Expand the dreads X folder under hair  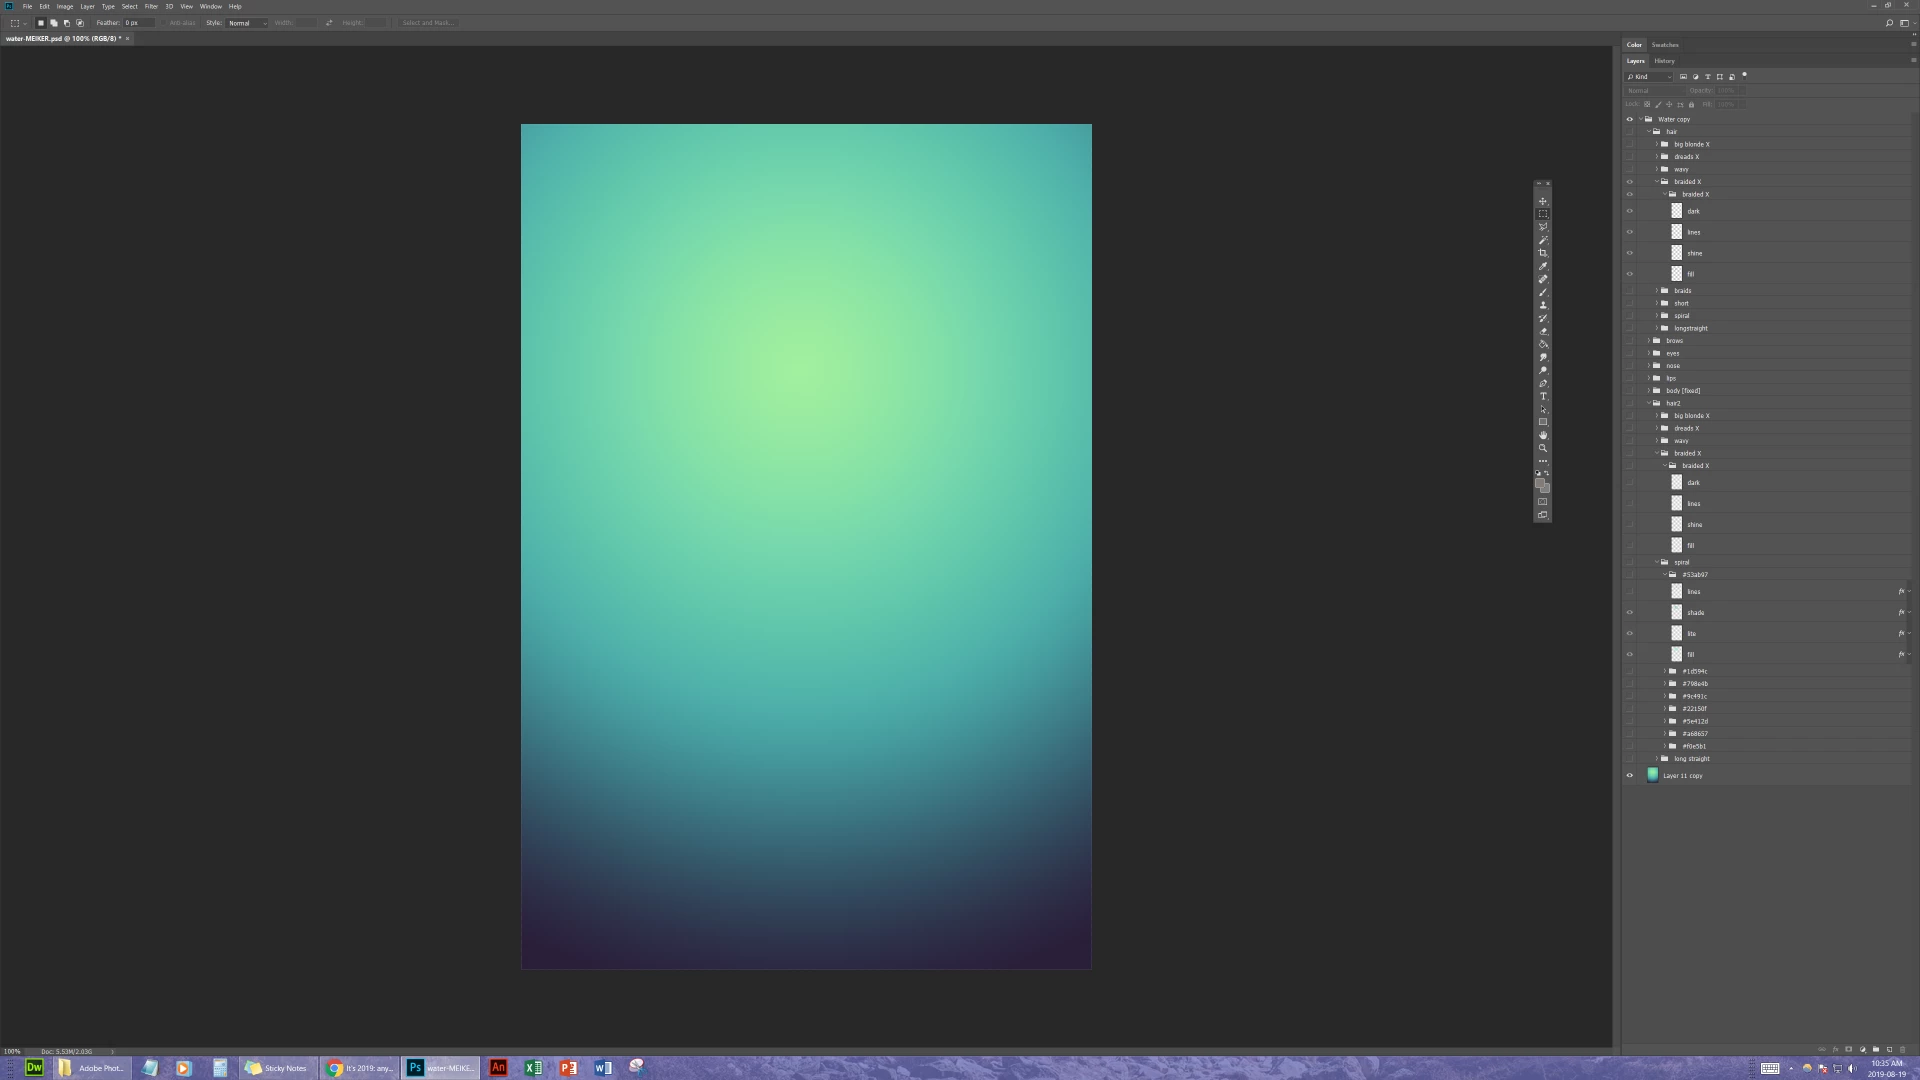[x=1657, y=157]
